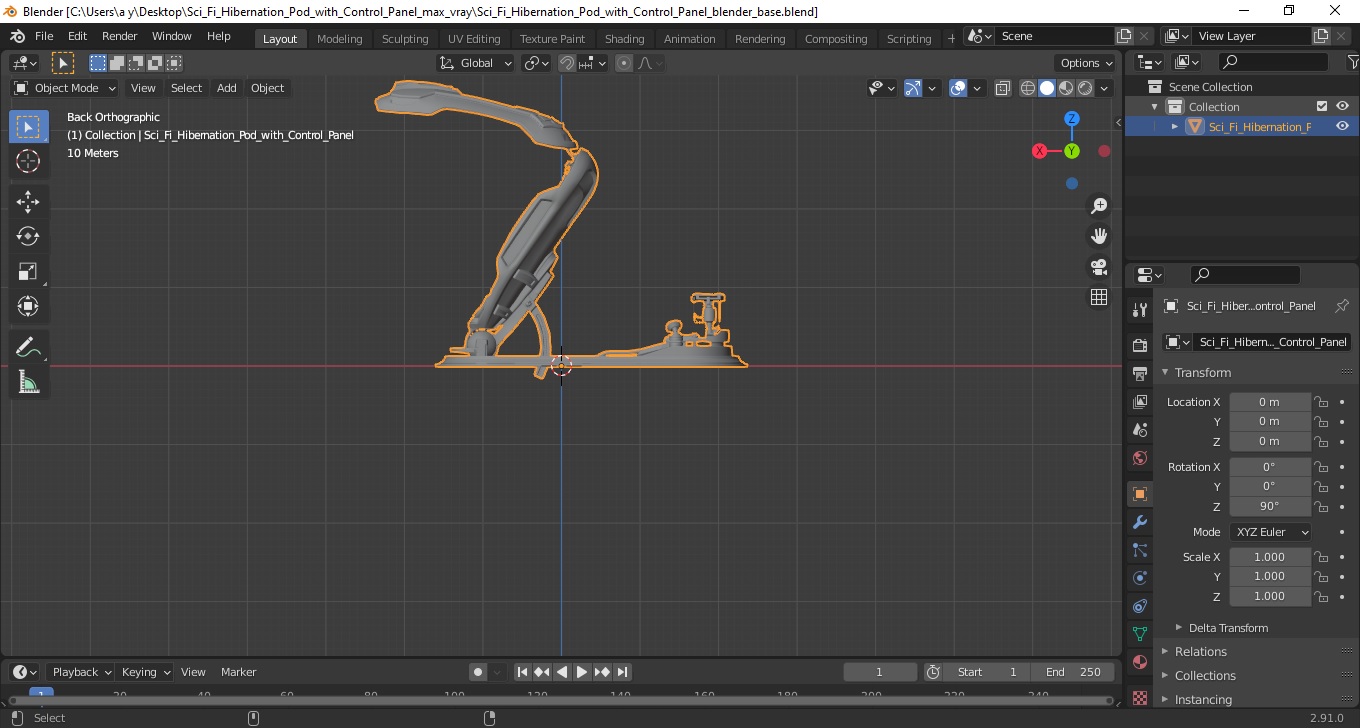Pin the properties editor context

click(x=1342, y=306)
